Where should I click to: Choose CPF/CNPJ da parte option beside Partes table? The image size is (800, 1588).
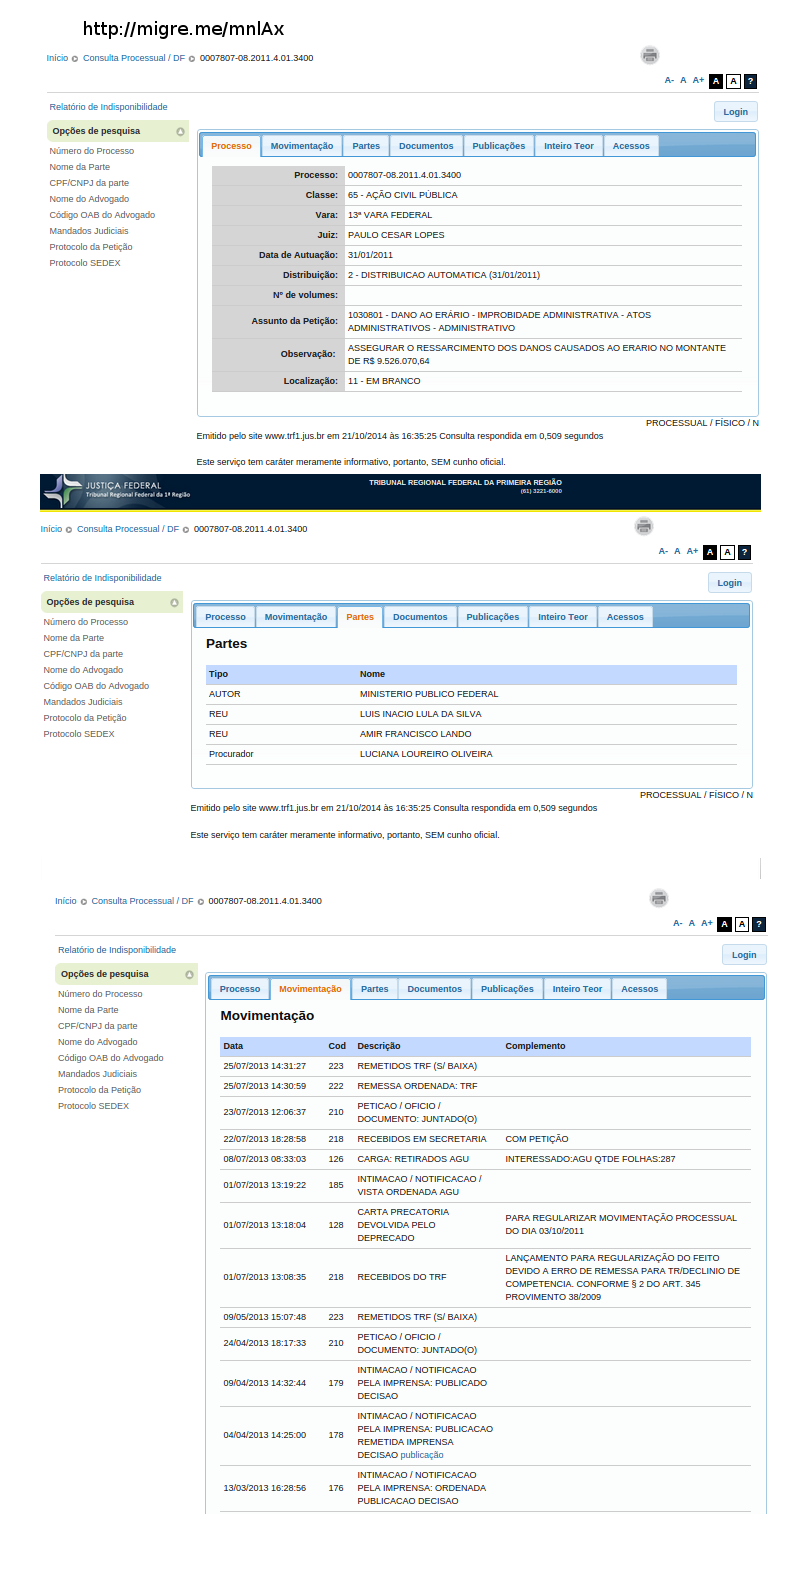tap(83, 654)
